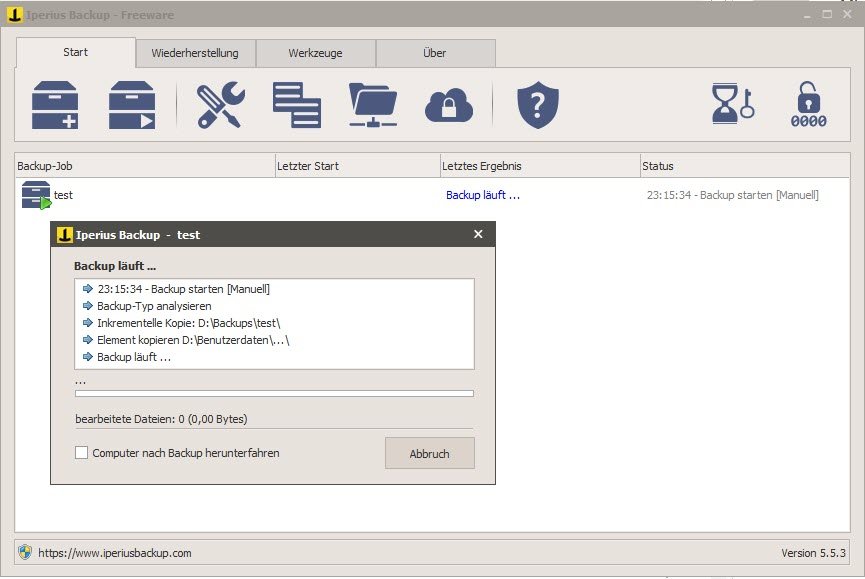The width and height of the screenshot is (865, 579).
Task: Sort by Letzter Start column header
Action: click(357, 166)
